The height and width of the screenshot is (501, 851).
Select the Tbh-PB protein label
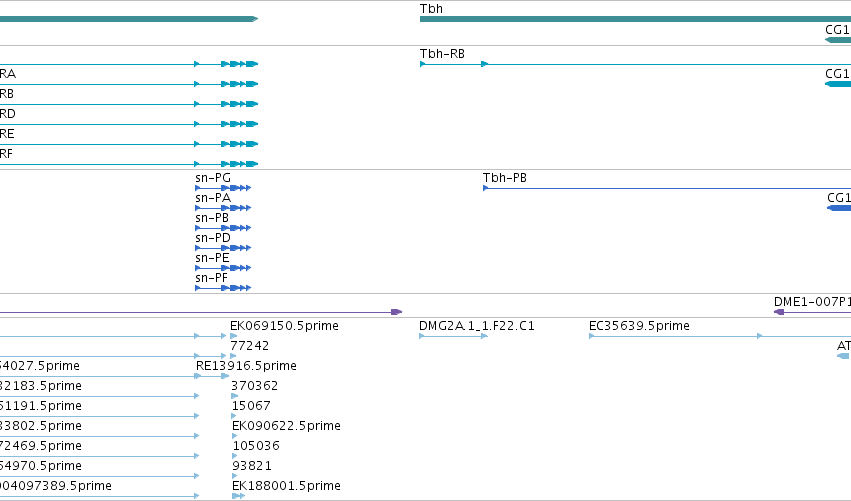pos(504,177)
